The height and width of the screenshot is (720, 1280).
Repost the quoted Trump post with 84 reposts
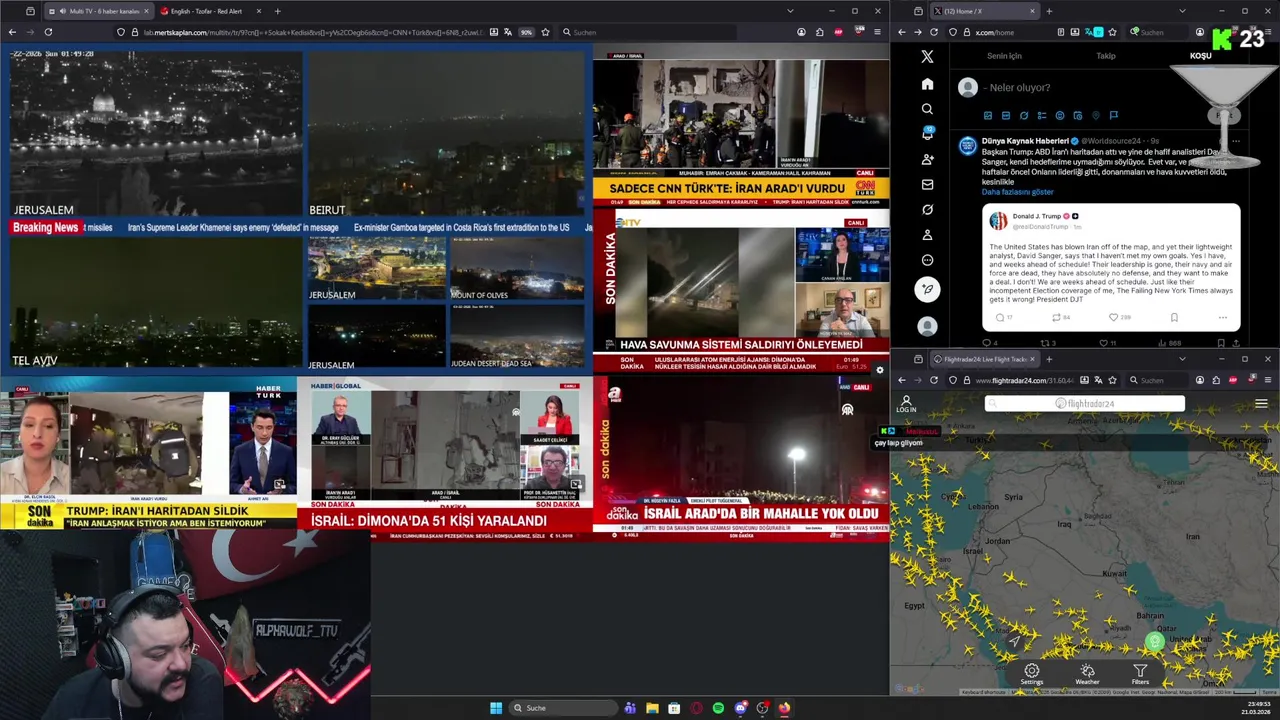click(x=1056, y=317)
